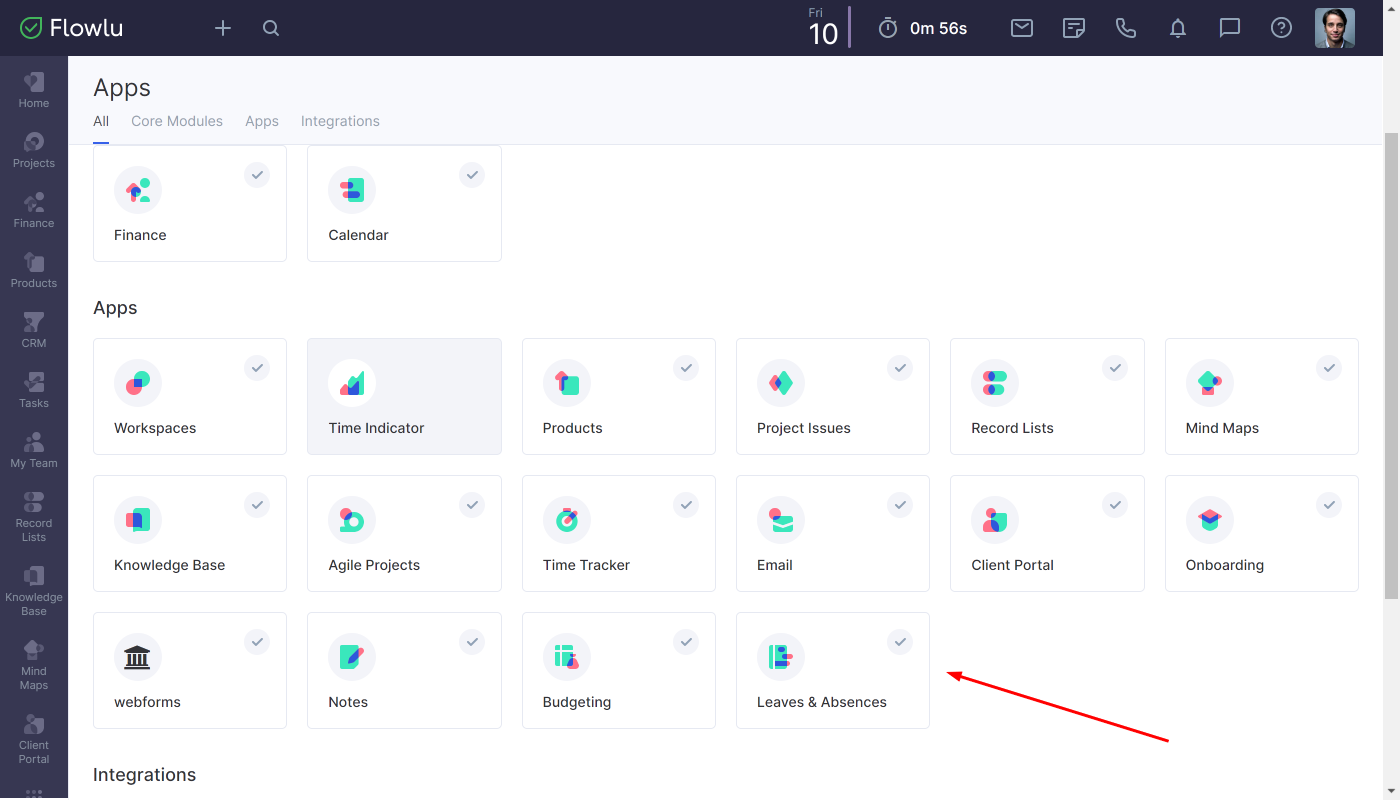Toggle the Time Tracker checkmark
Viewport: 1400px width, 800px height.
[x=686, y=505]
